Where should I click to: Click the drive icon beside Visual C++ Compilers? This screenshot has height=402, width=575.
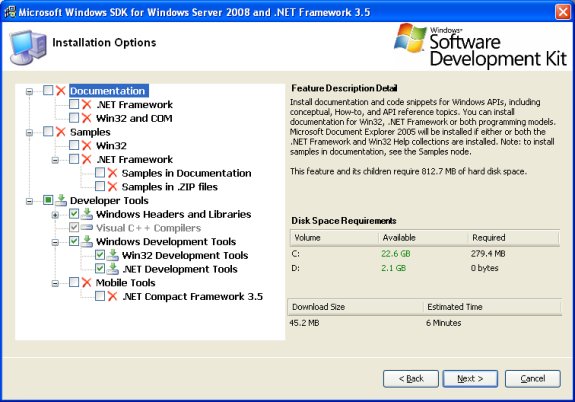click(x=87, y=227)
